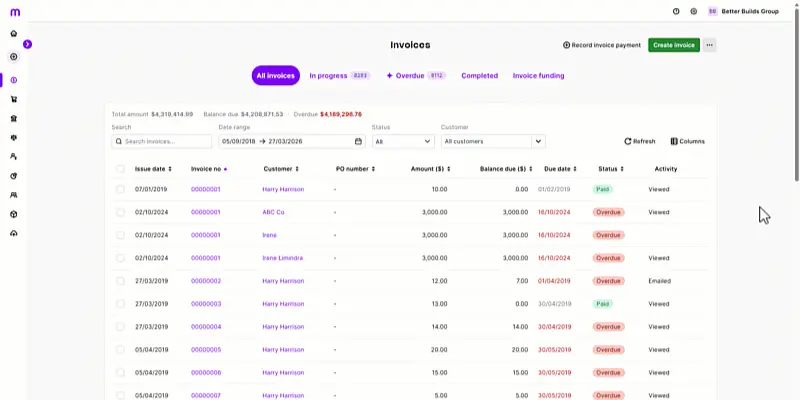Click the Date range field 05/09/2018 → 27/03/2026
Viewport: 800px width, 400px height.
pyautogui.click(x=292, y=141)
